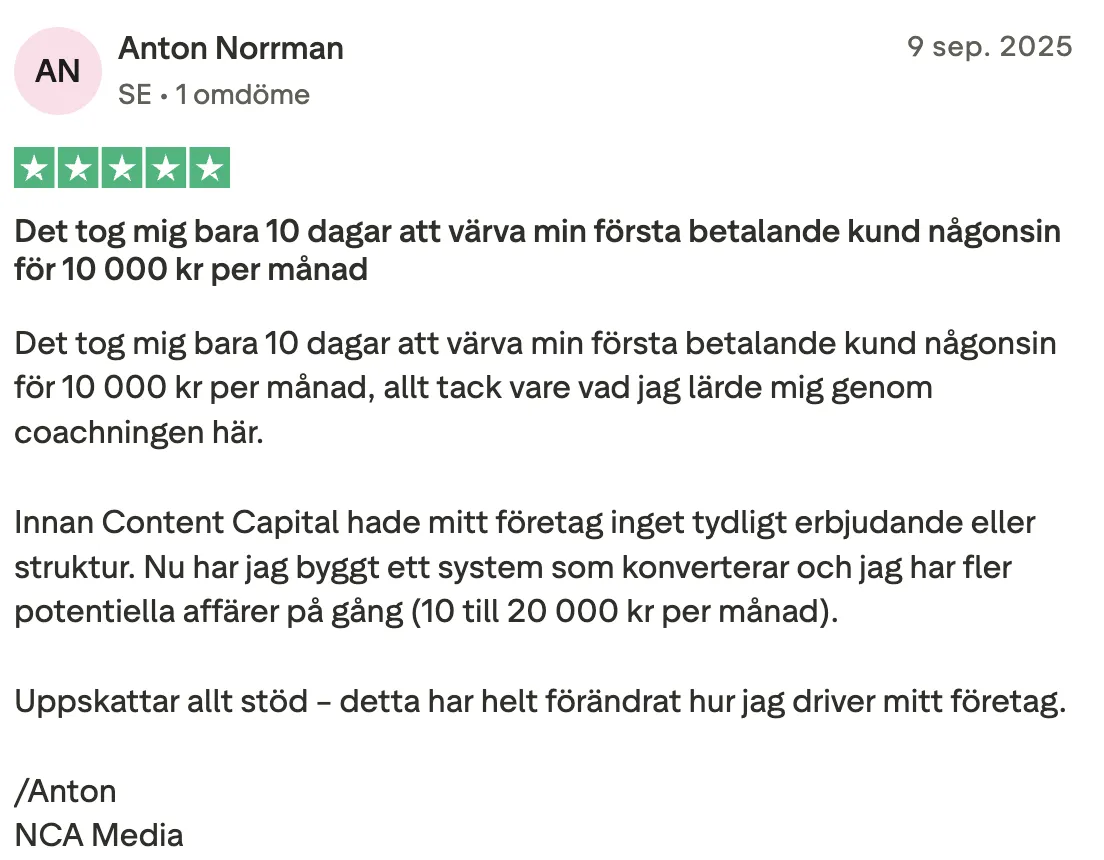Open the bold review title heading
The height and width of the screenshot is (860, 1104).
coord(537,250)
